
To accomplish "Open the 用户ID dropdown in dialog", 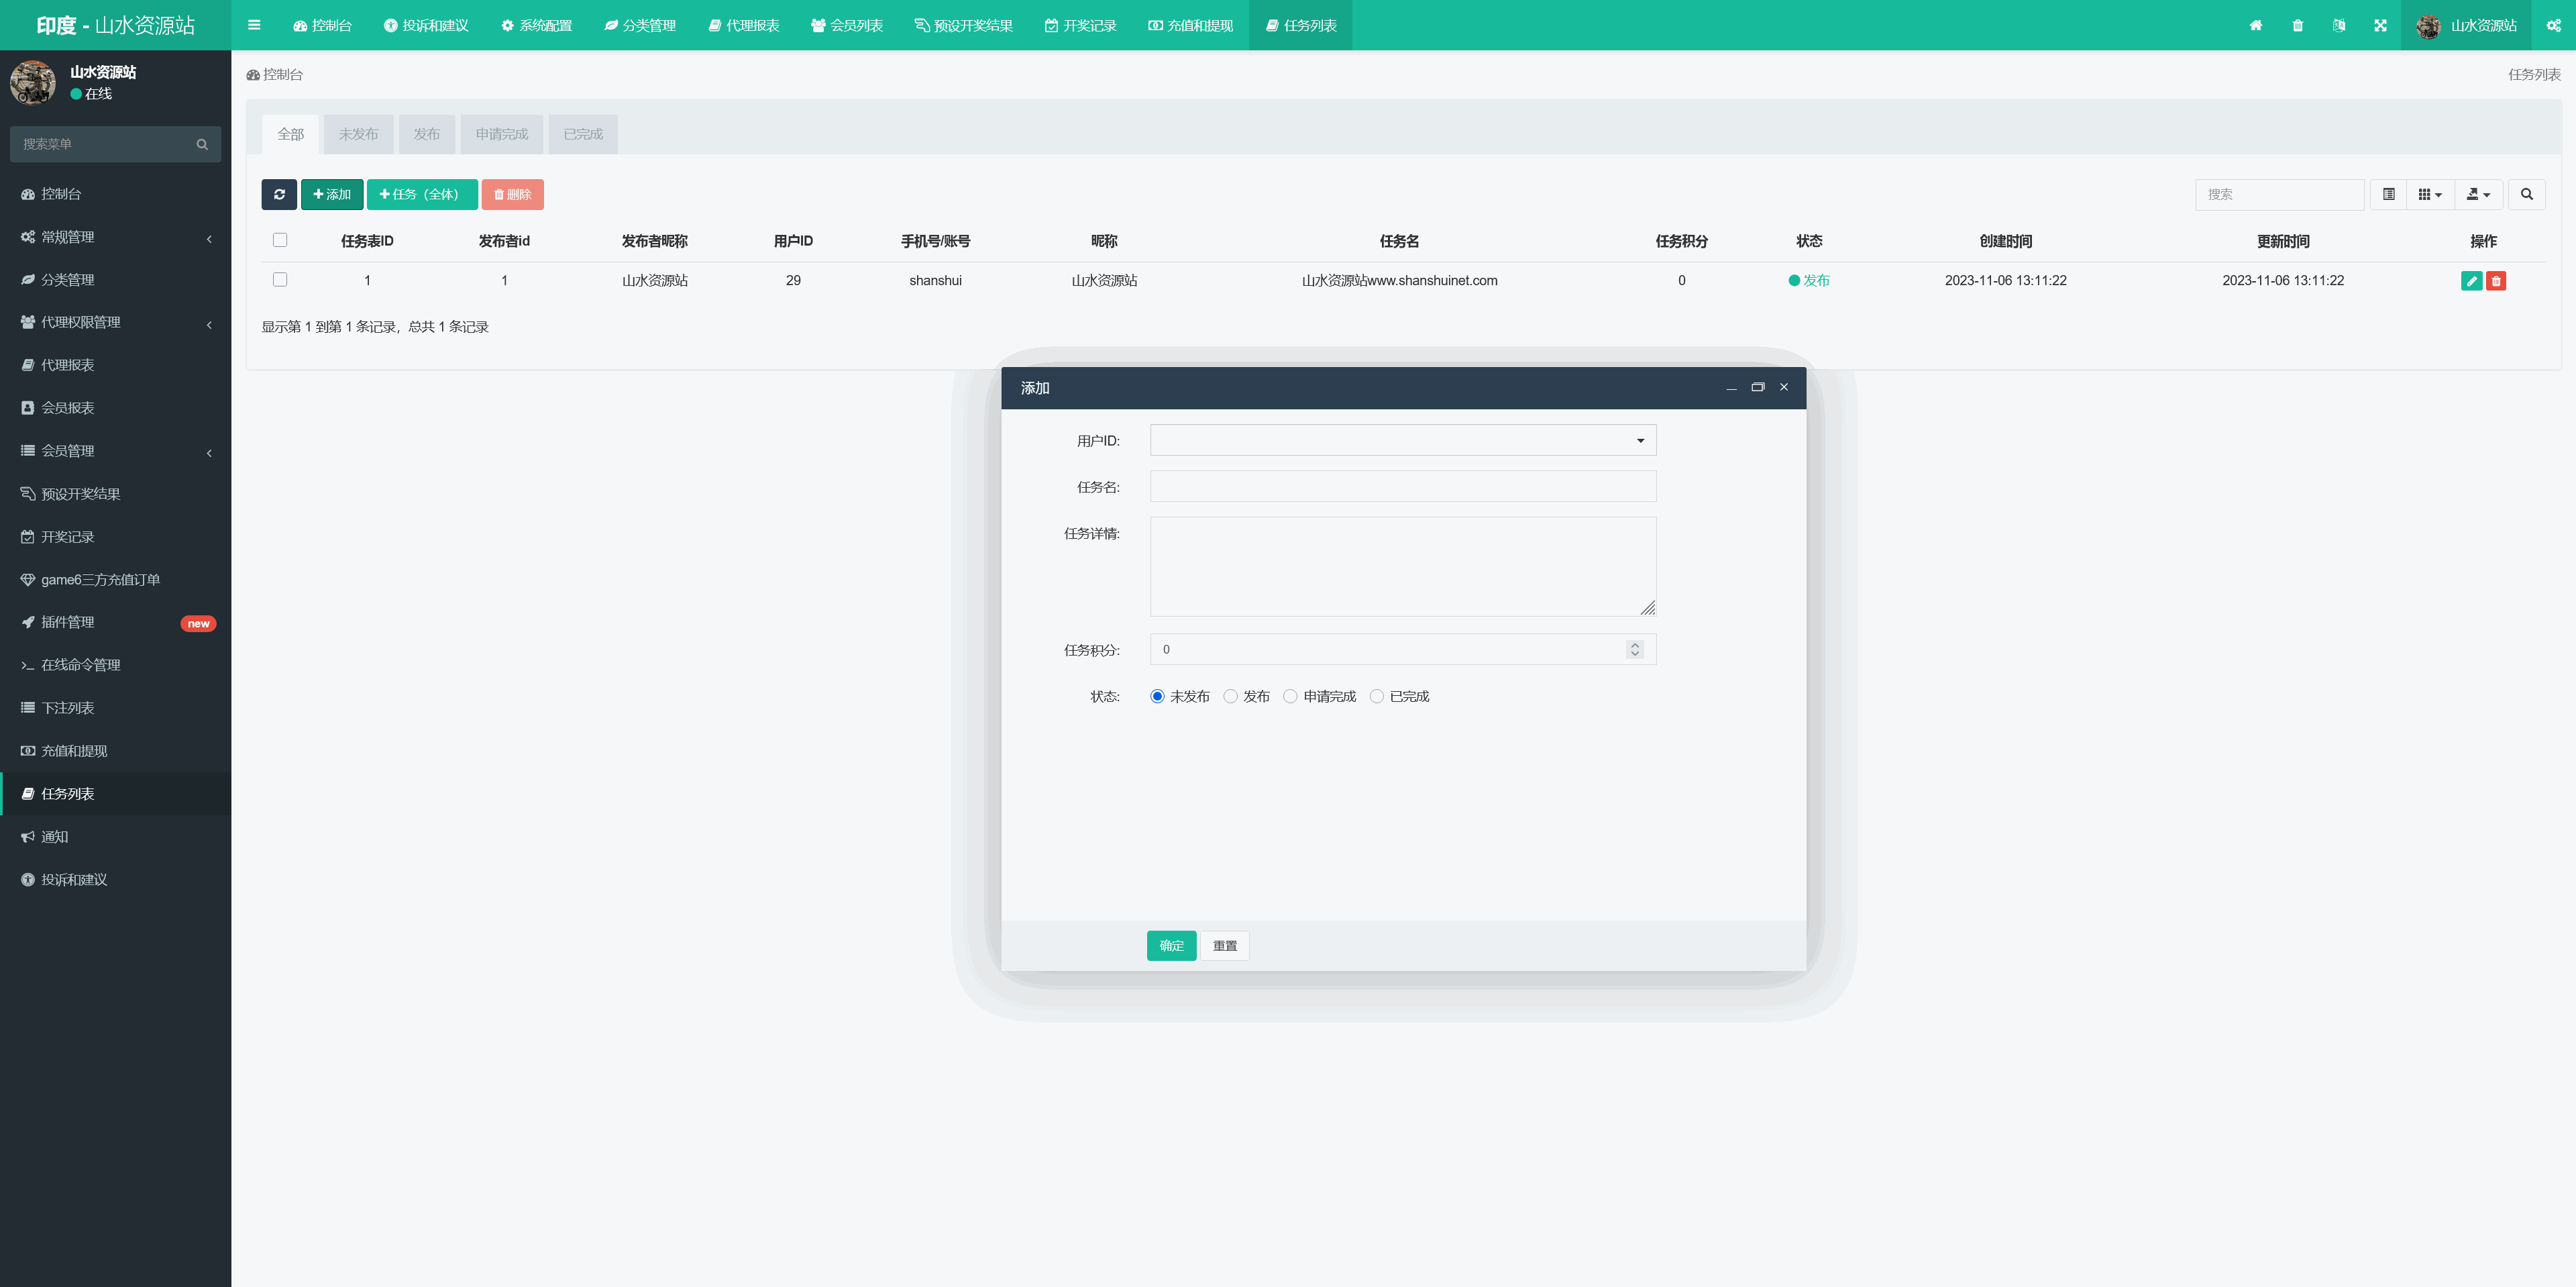I will 1402,440.
